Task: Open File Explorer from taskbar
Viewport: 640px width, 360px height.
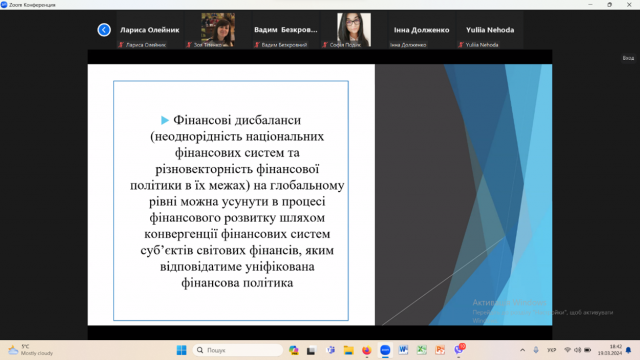Action: (349, 350)
